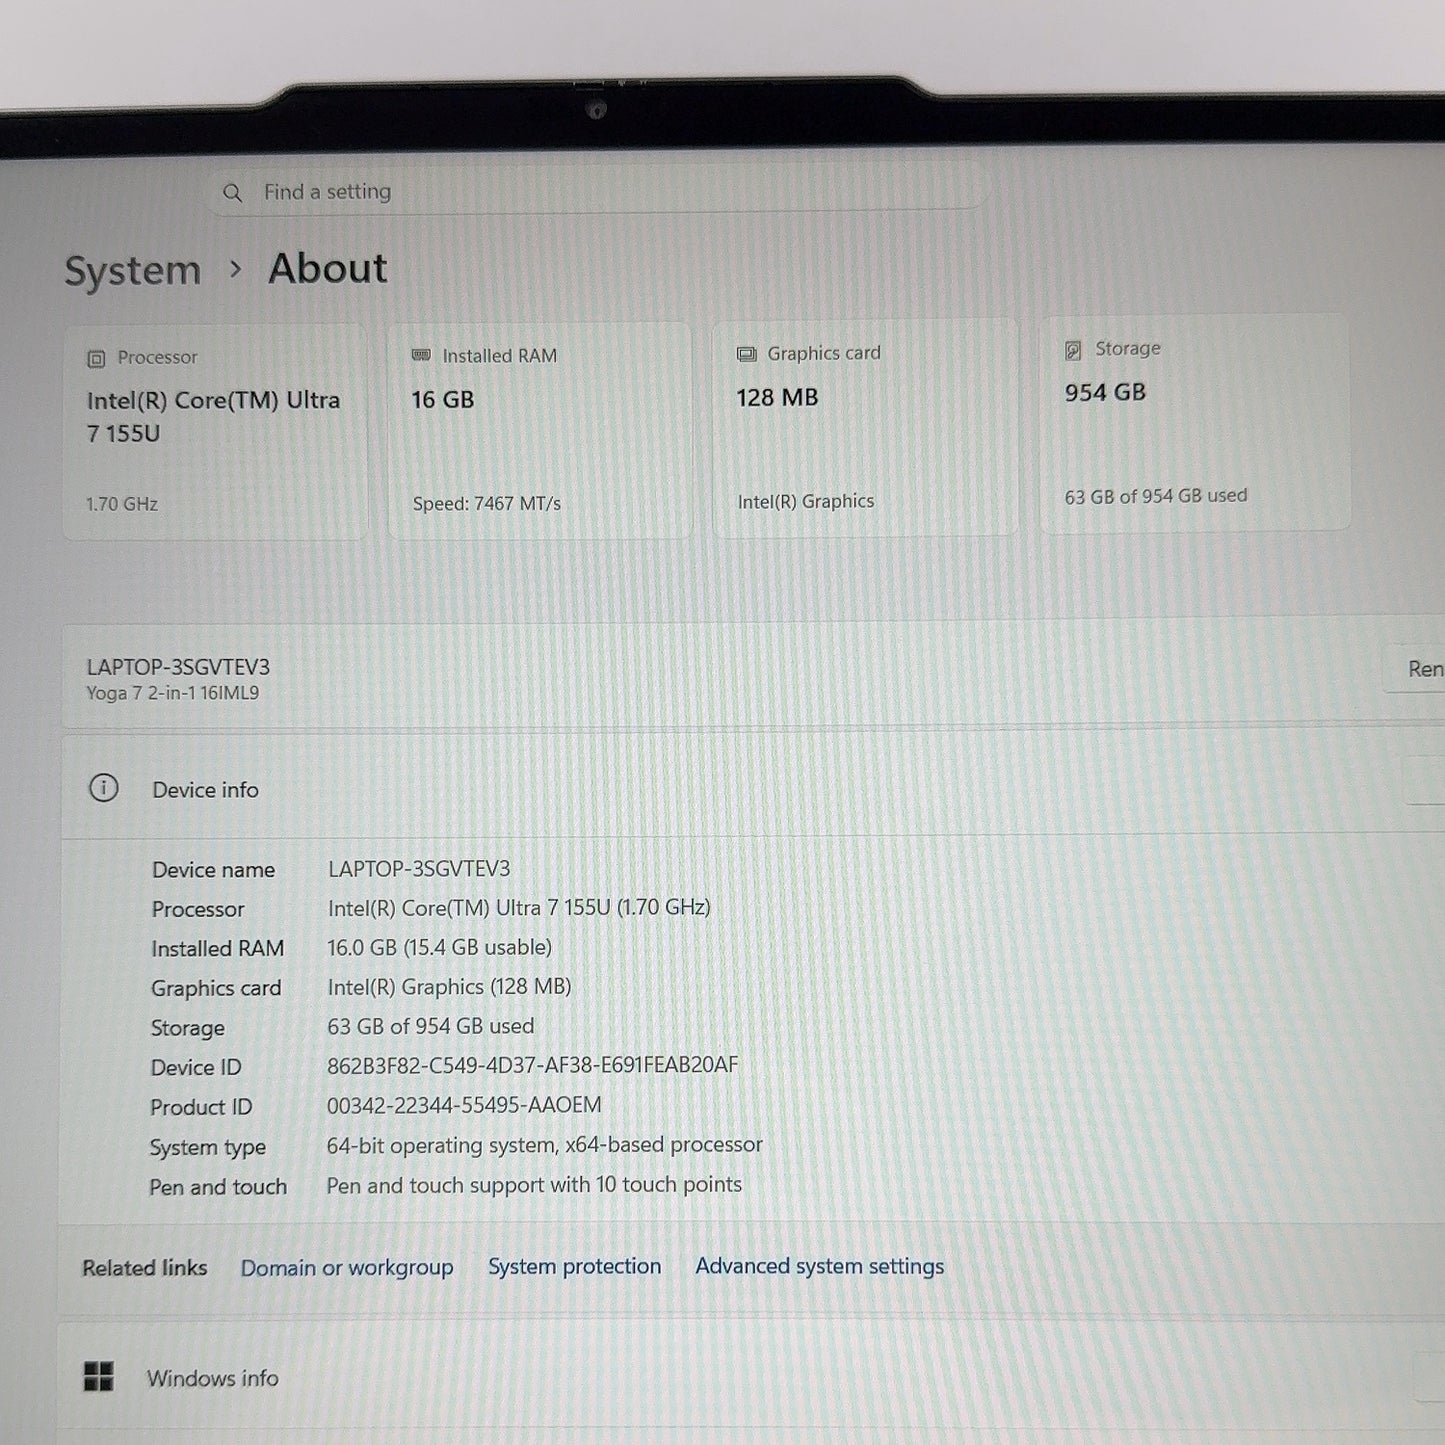Click the Yoga 7 2-in-1 16IML9 model text

(x=173, y=693)
